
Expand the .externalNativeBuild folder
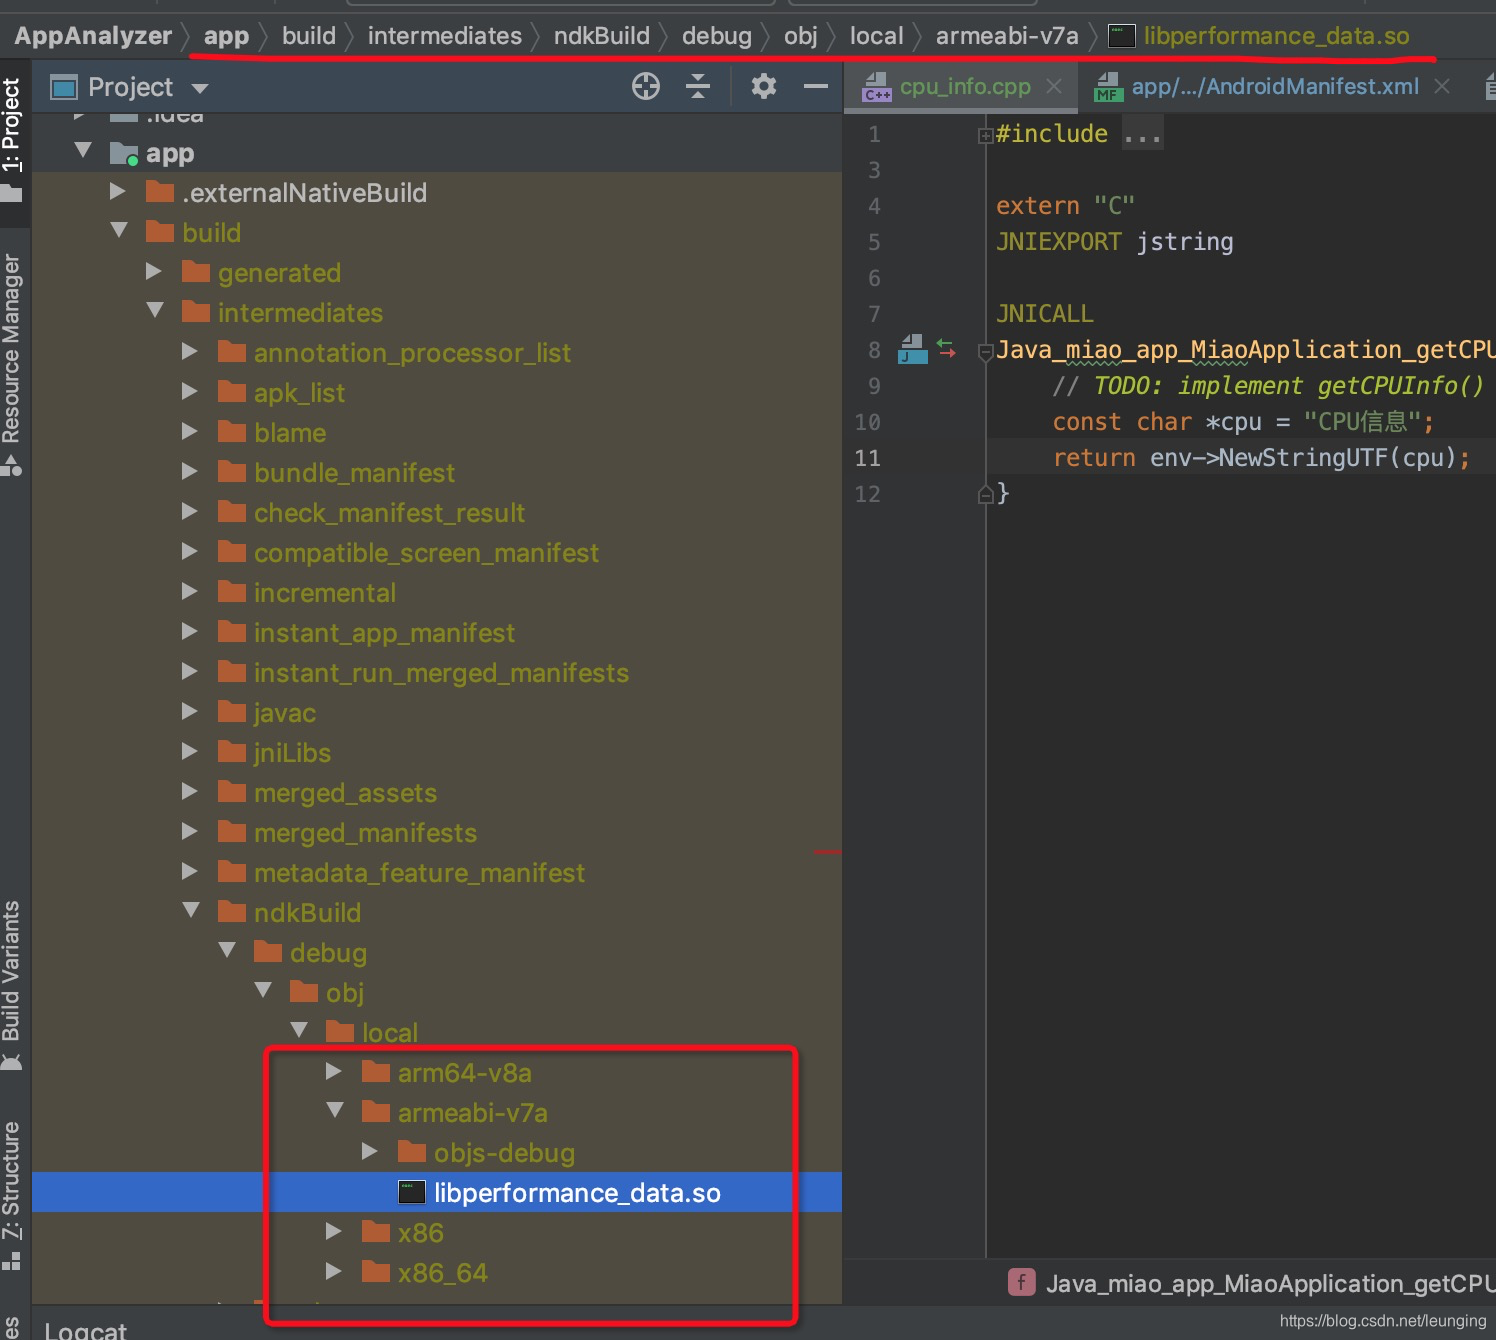tap(118, 191)
